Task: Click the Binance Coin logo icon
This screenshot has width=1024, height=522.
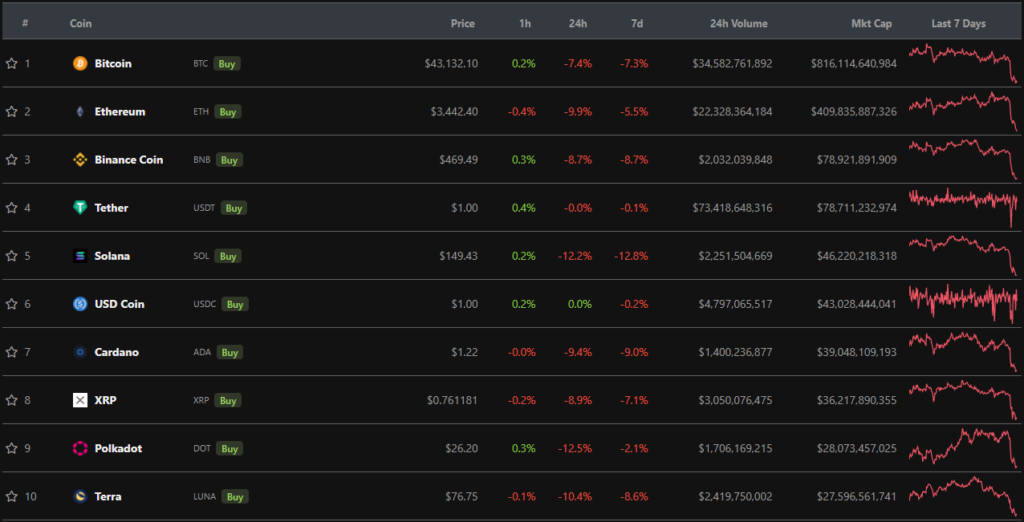Action: point(80,160)
